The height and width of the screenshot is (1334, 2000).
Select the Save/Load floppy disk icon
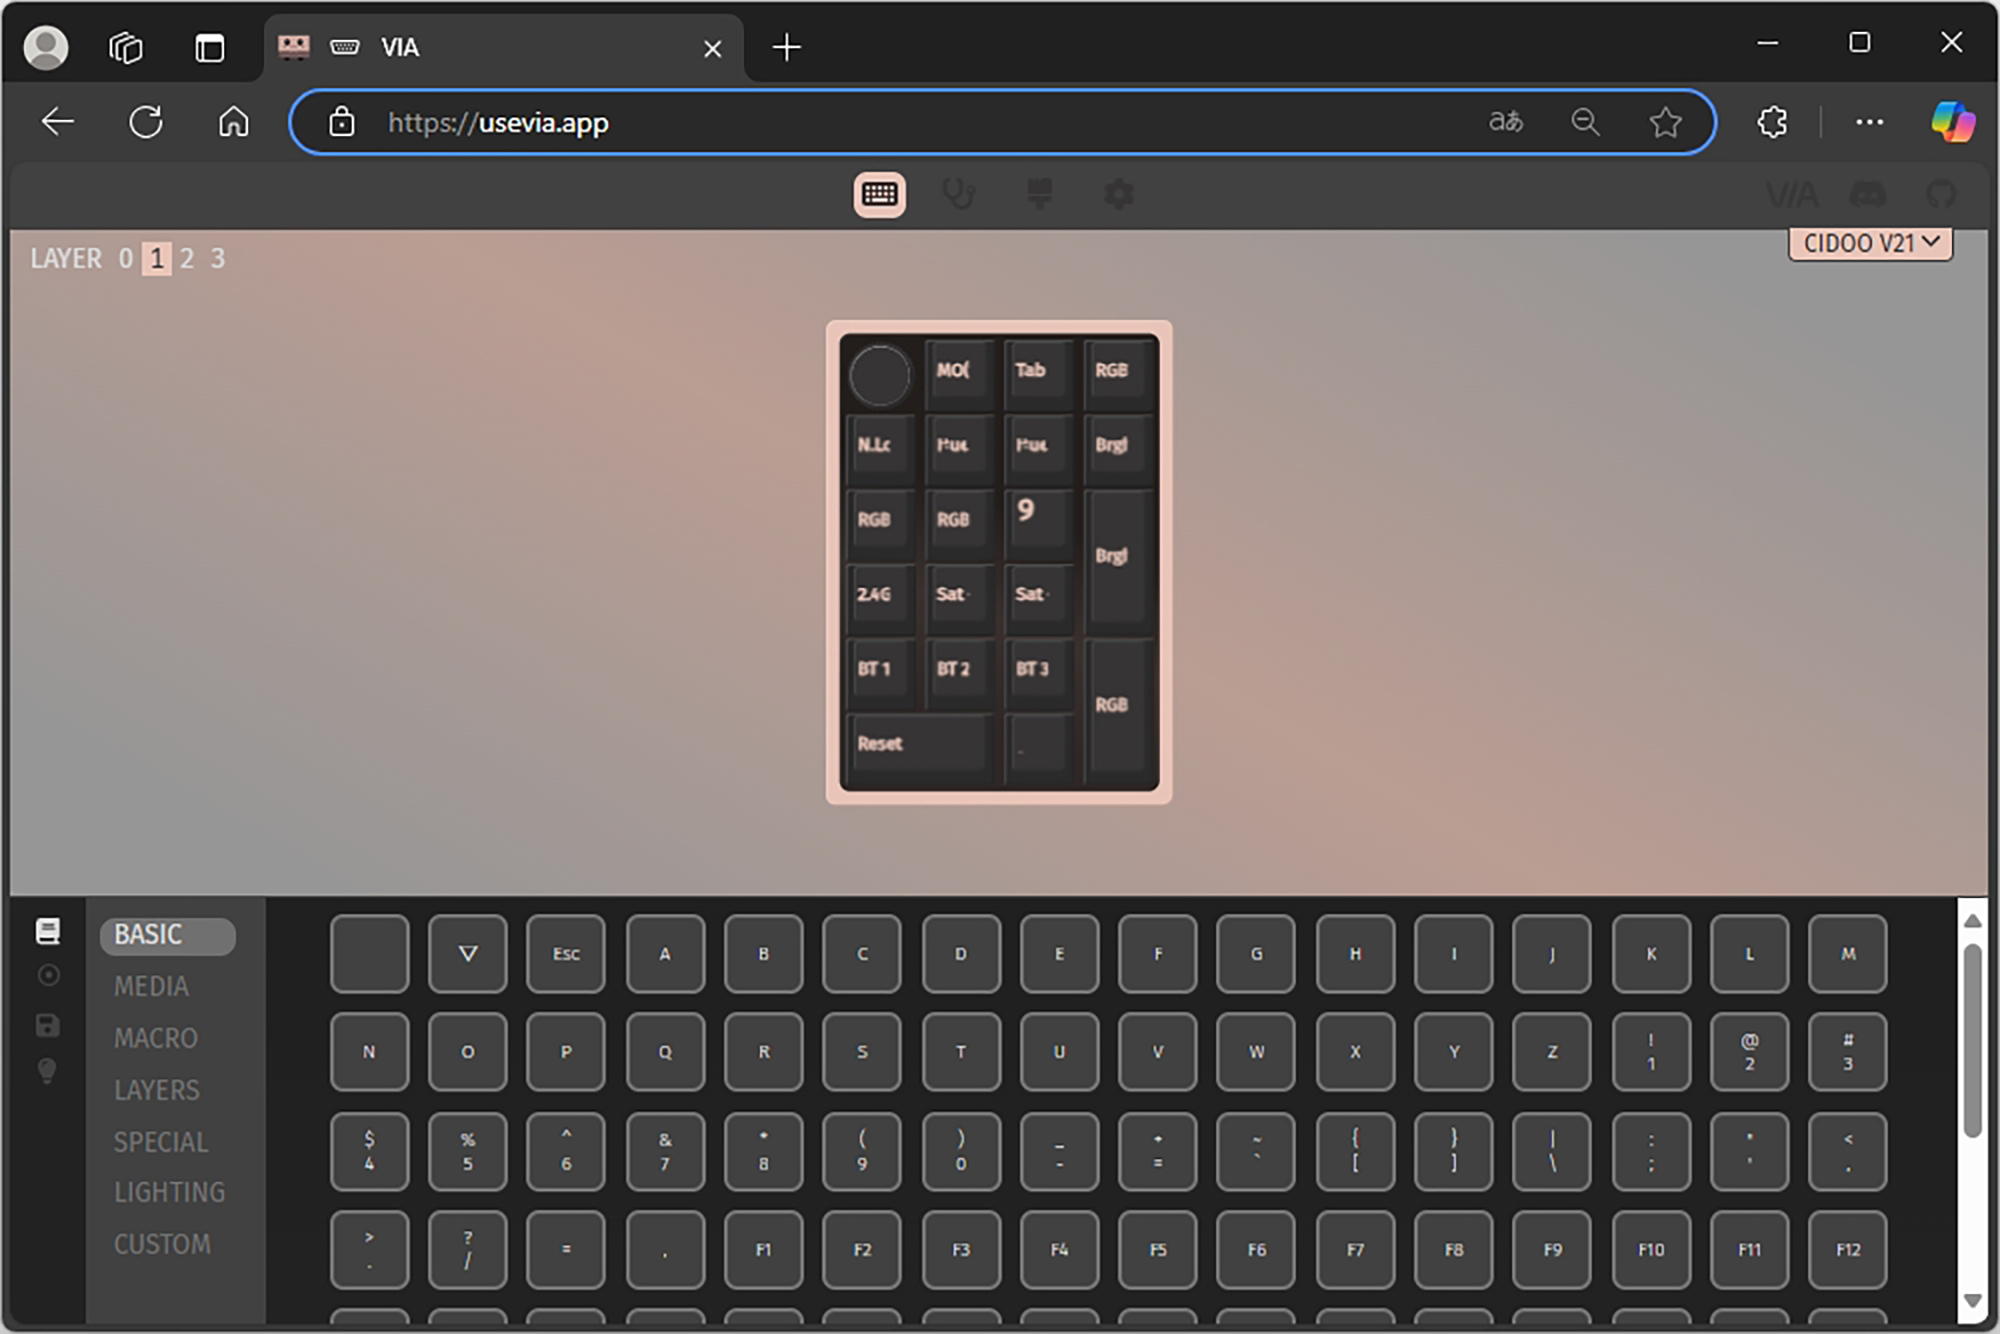(47, 1025)
